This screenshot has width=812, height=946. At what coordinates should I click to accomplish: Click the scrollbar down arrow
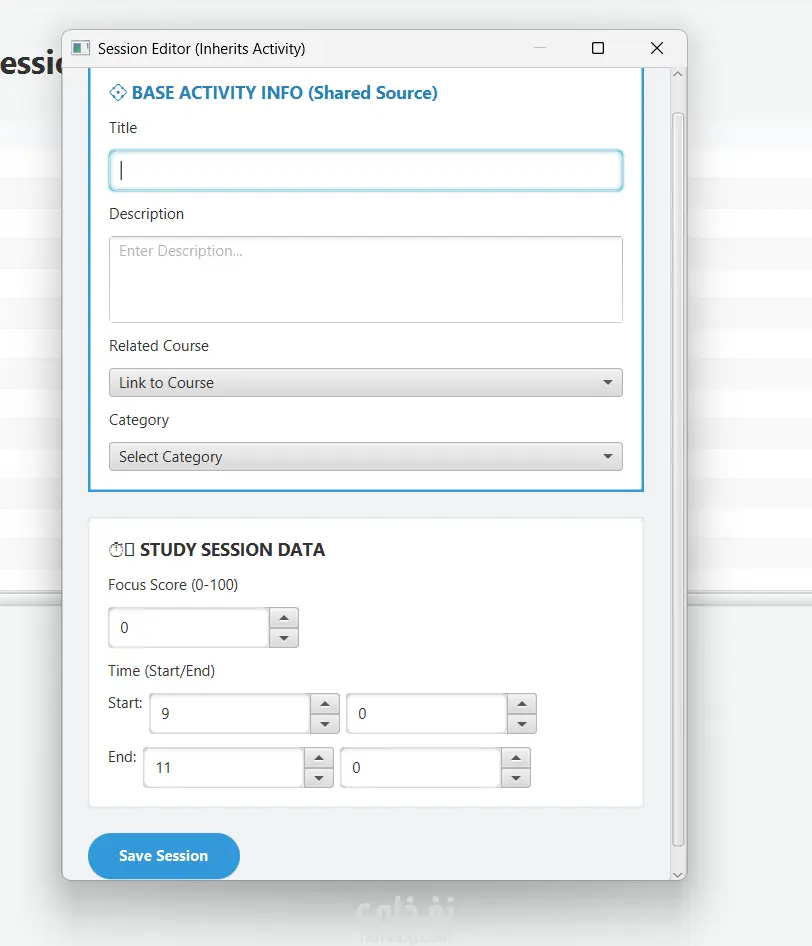[x=677, y=874]
